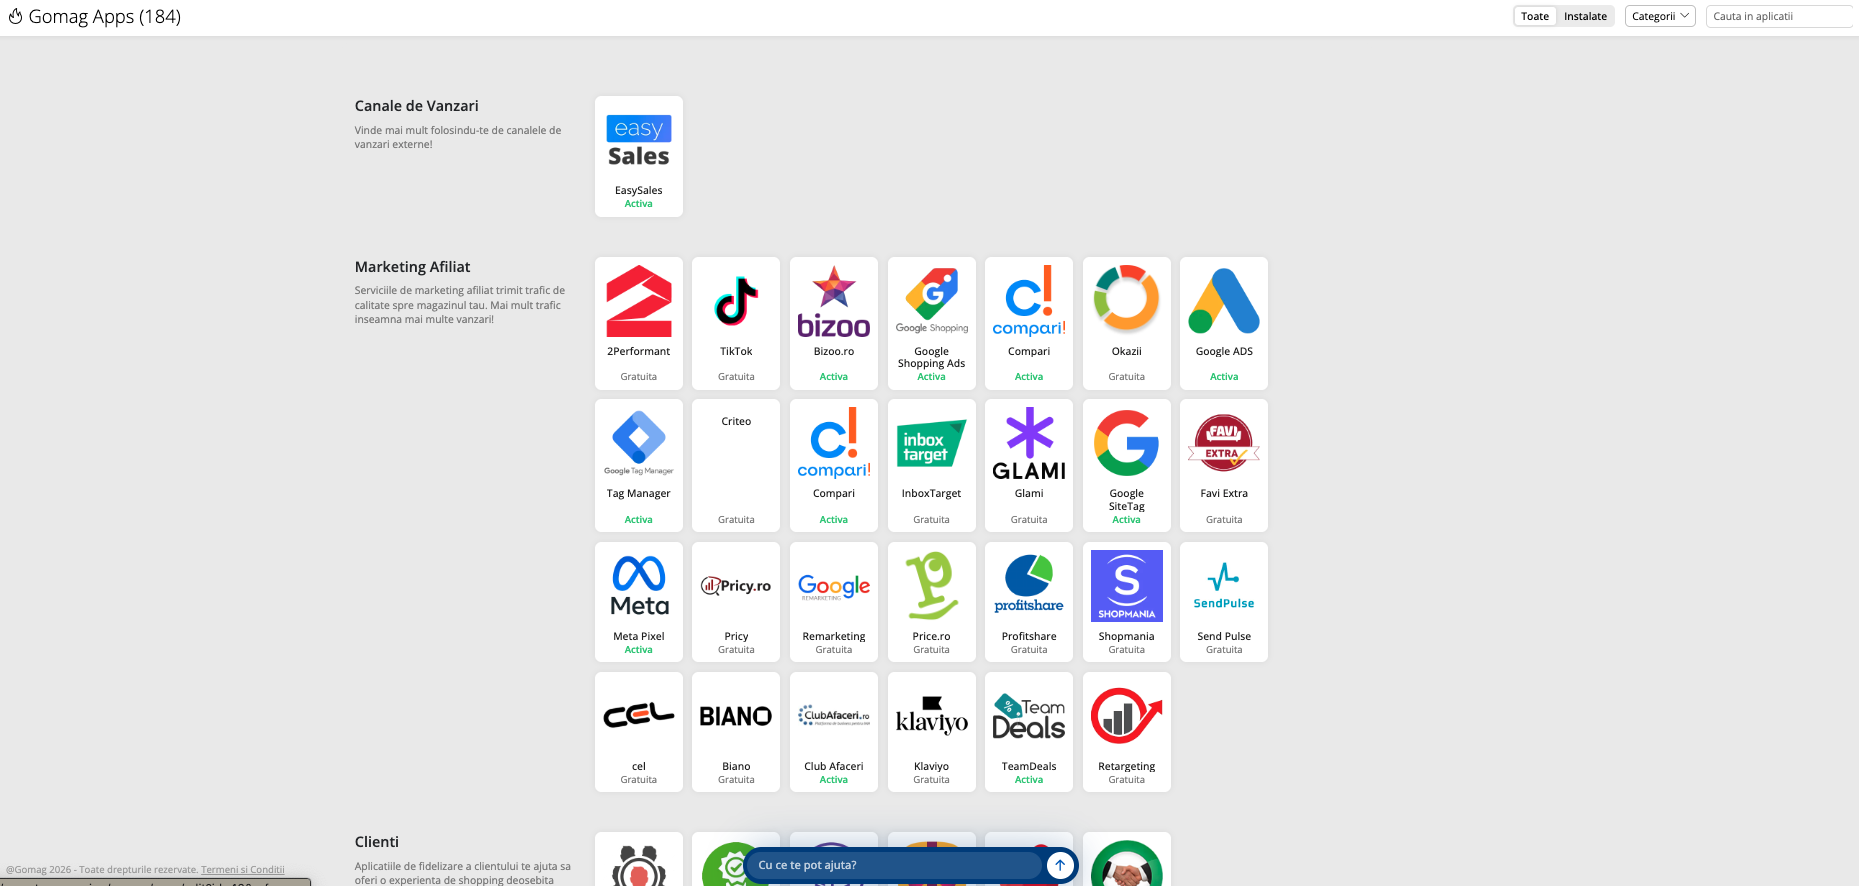Open the Google ADS app icon

click(x=1224, y=301)
